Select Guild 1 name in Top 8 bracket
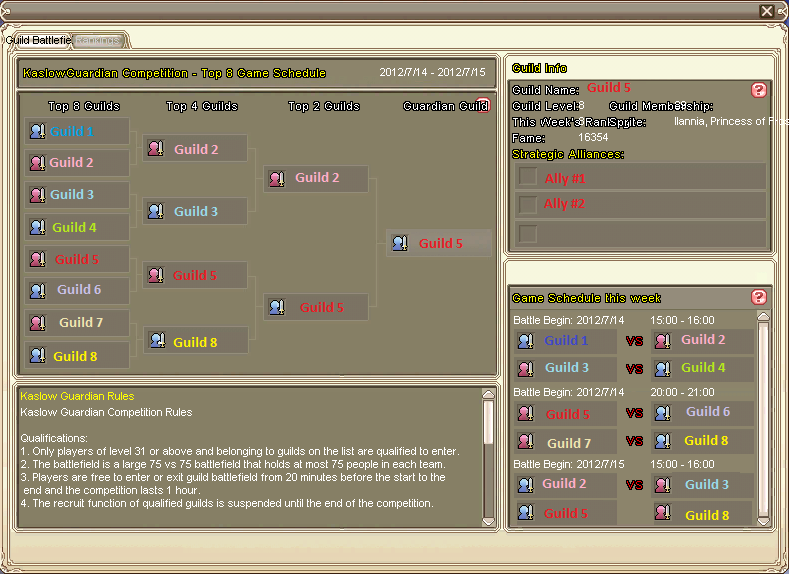789x574 pixels. pyautogui.click(x=71, y=131)
